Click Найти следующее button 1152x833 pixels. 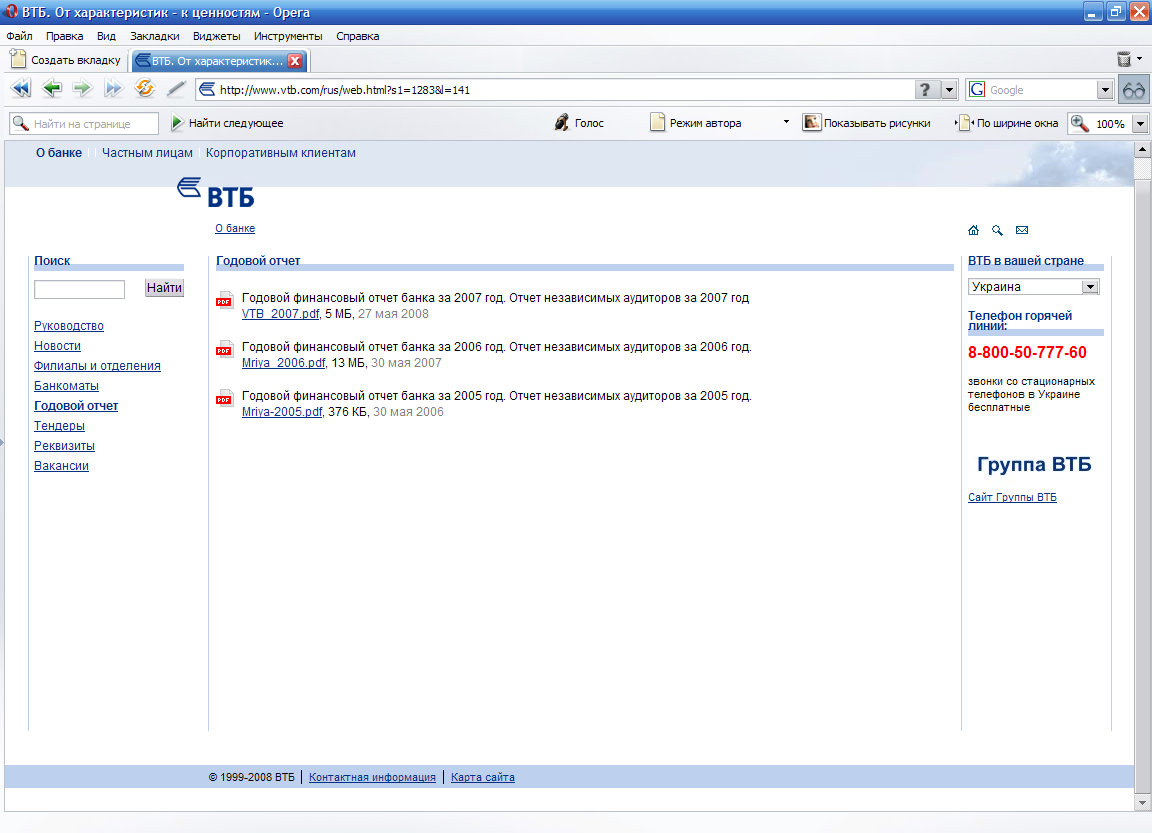[227, 123]
